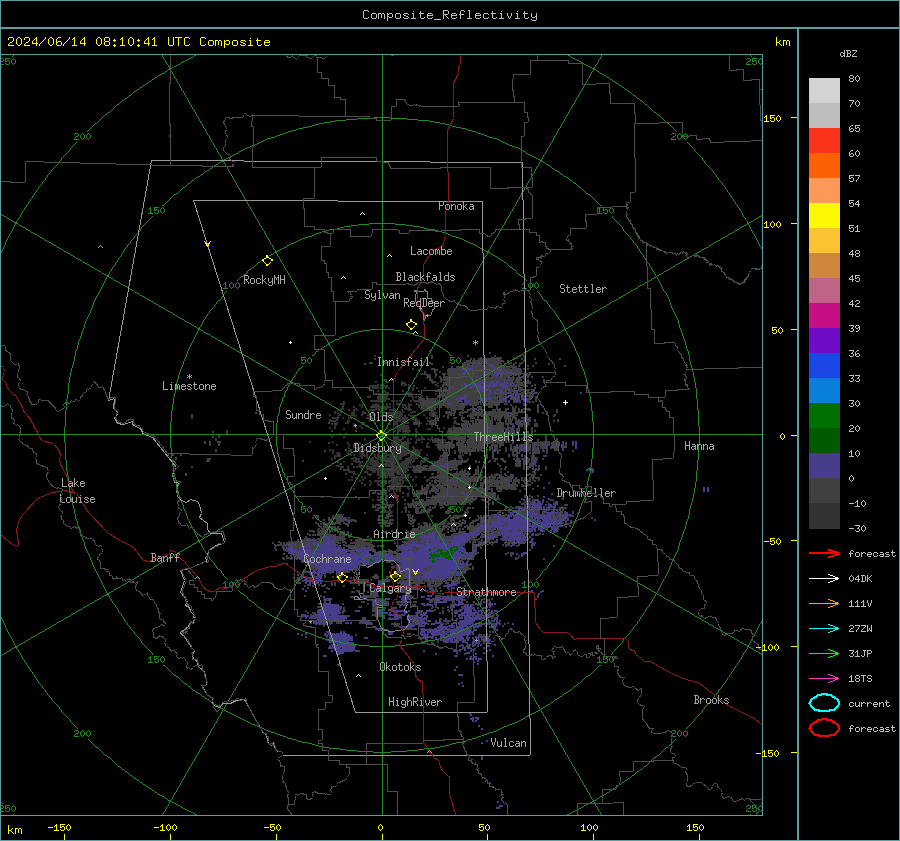Click the Lake Louise label

pos(77,491)
